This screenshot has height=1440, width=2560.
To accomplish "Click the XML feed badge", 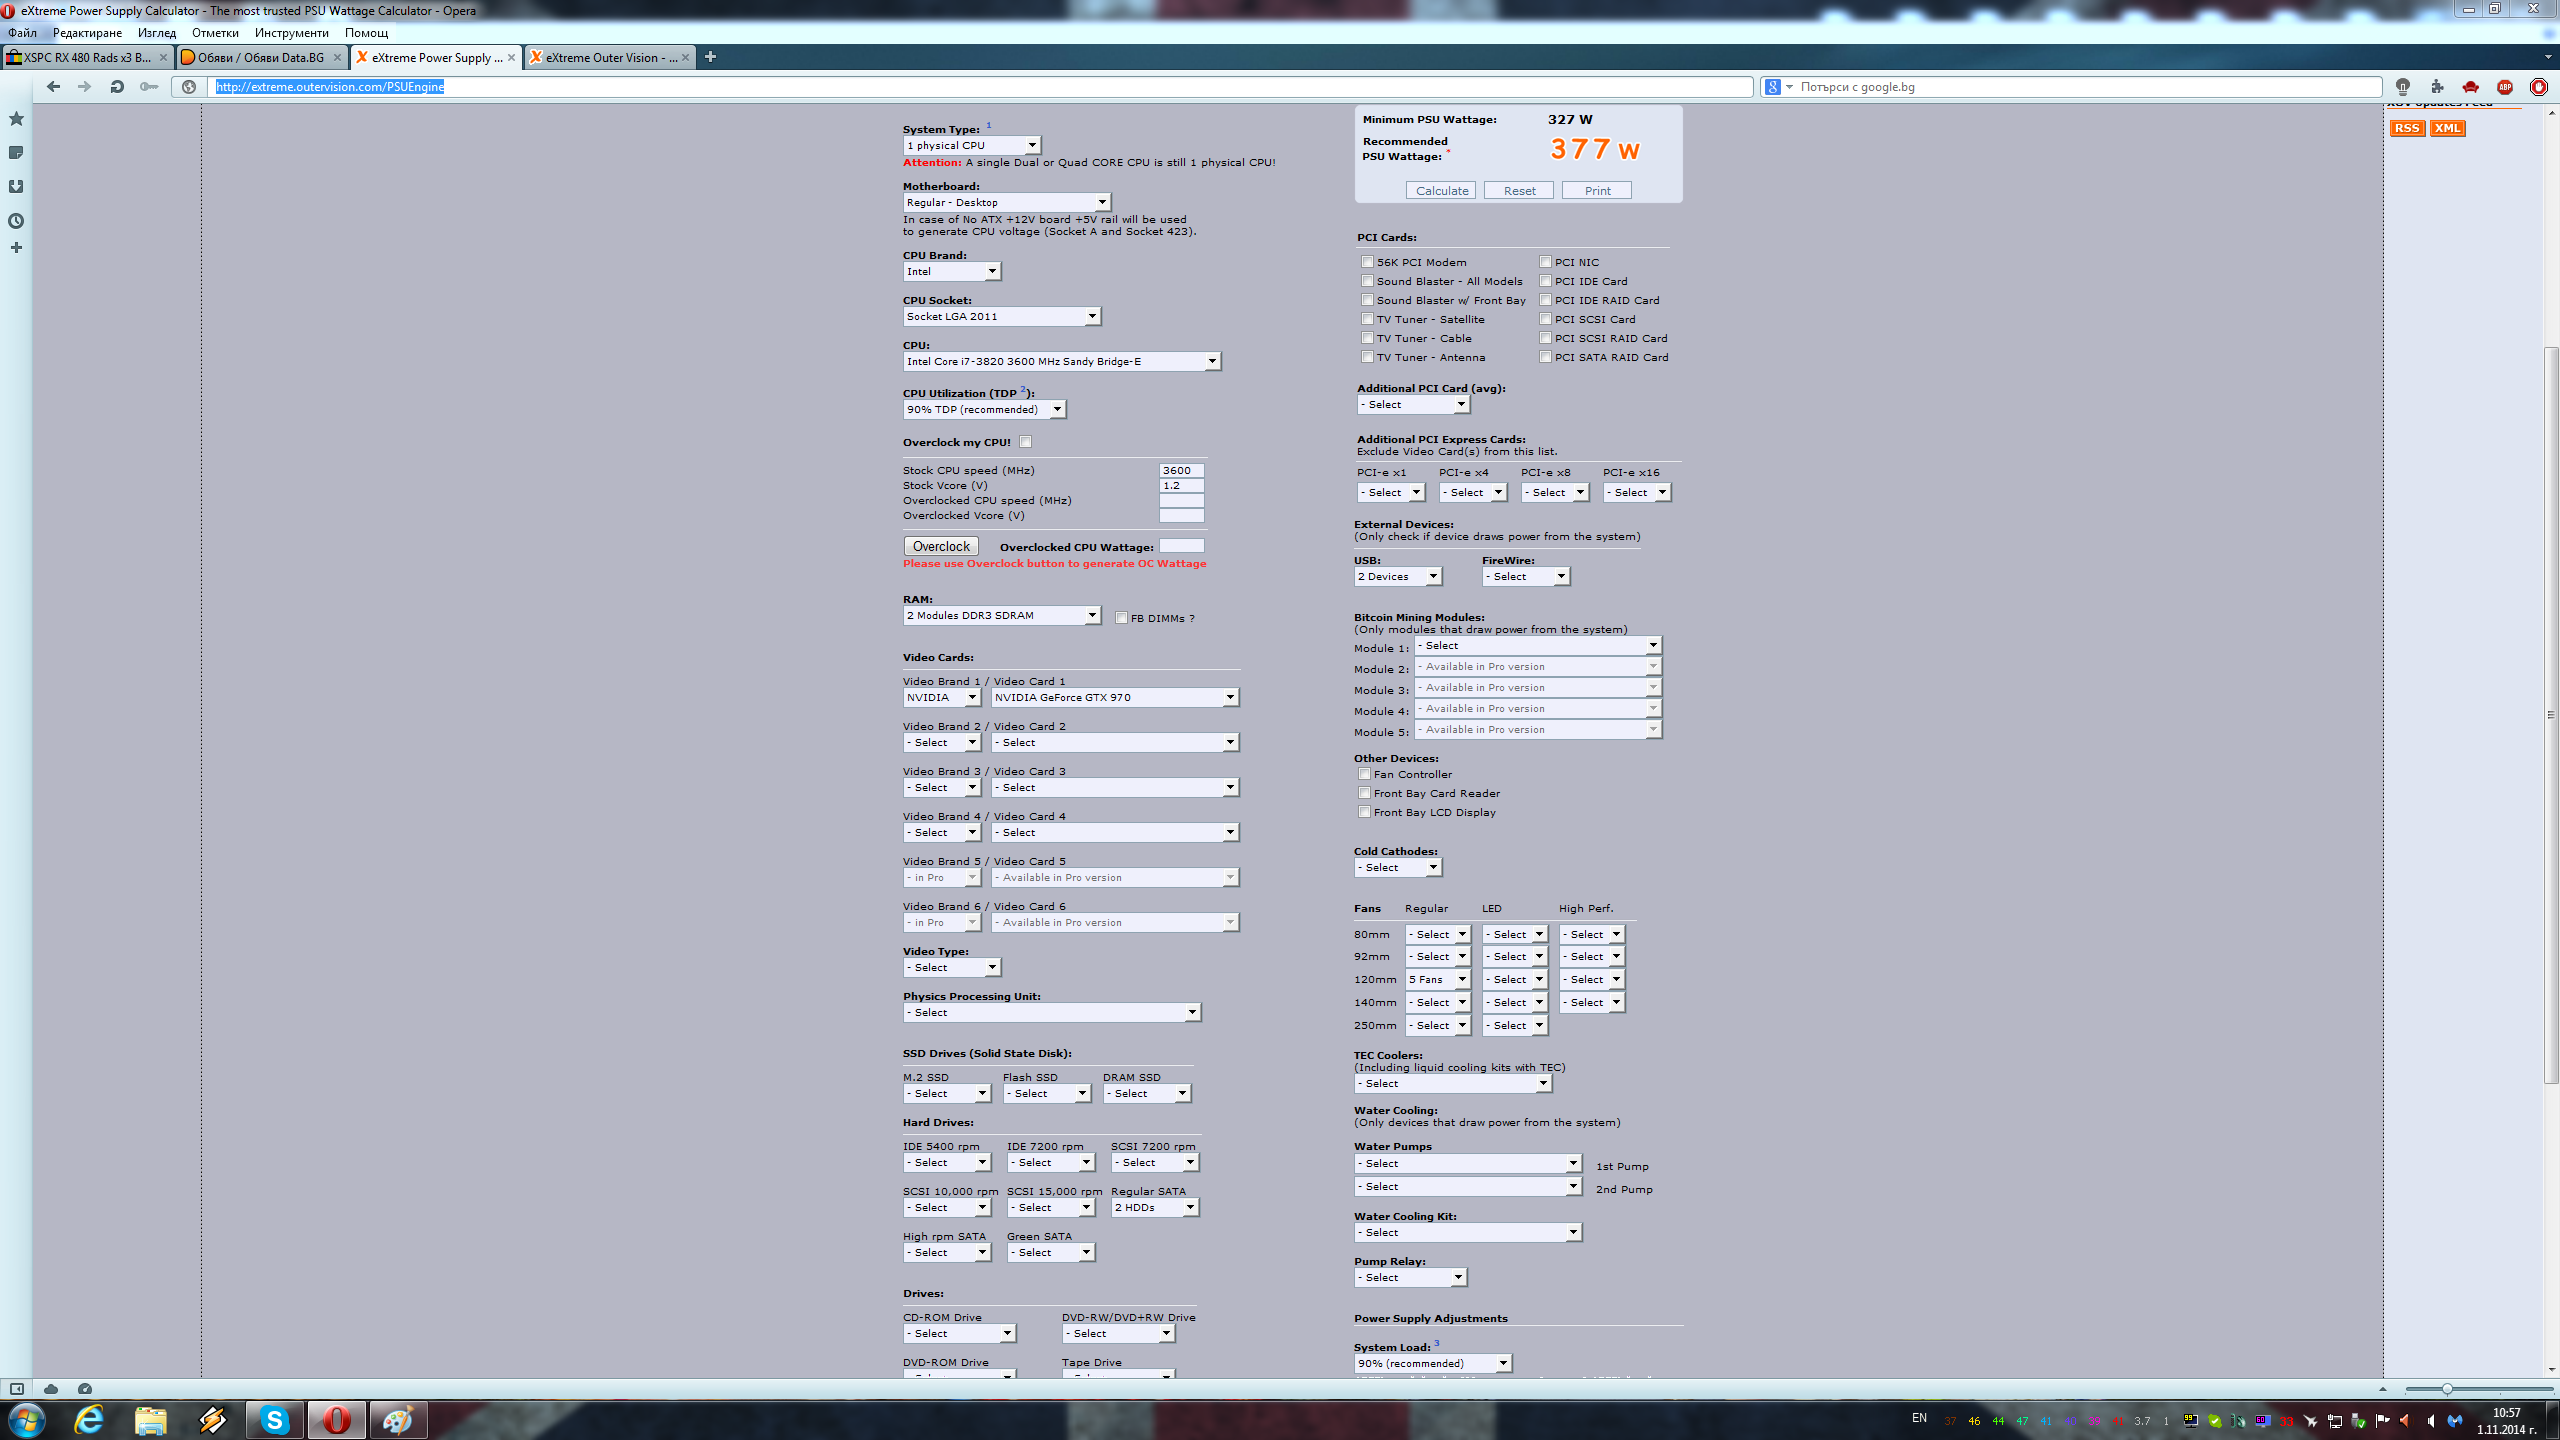I will [2447, 128].
